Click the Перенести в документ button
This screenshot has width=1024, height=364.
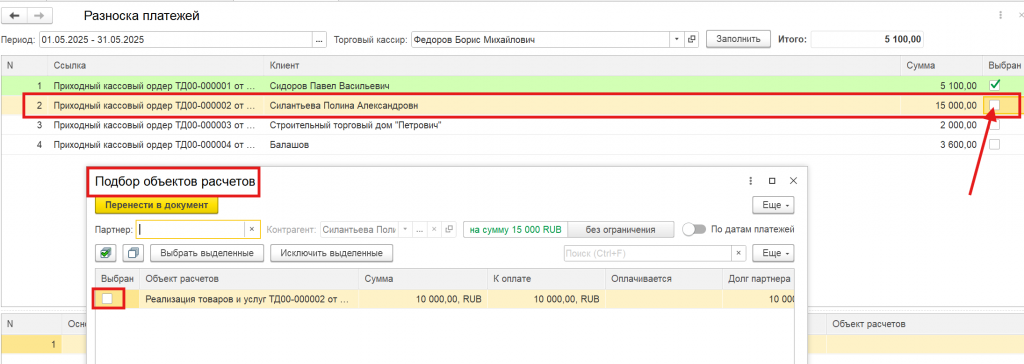pyautogui.click(x=157, y=205)
